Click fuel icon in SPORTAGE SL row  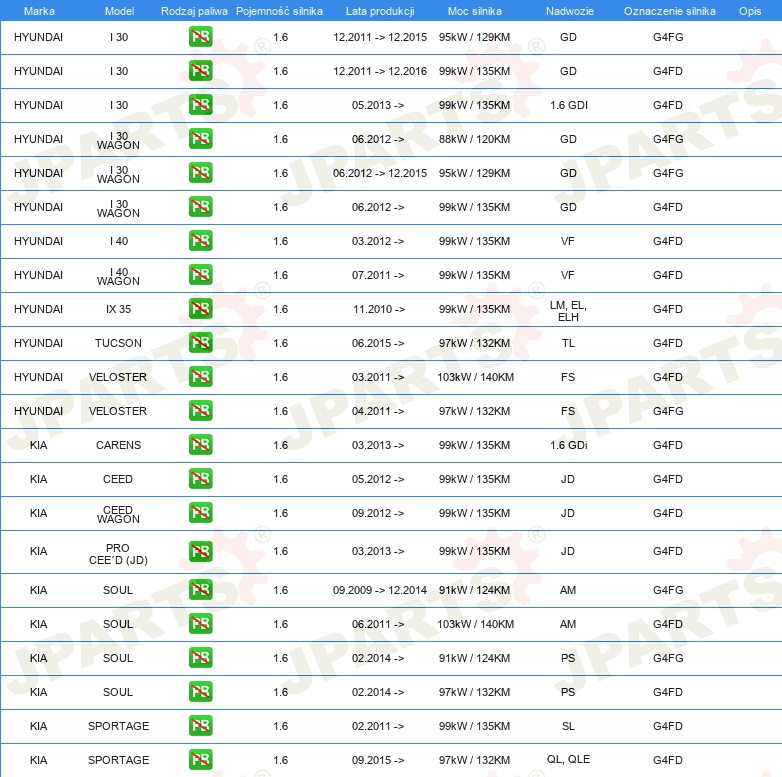200,726
